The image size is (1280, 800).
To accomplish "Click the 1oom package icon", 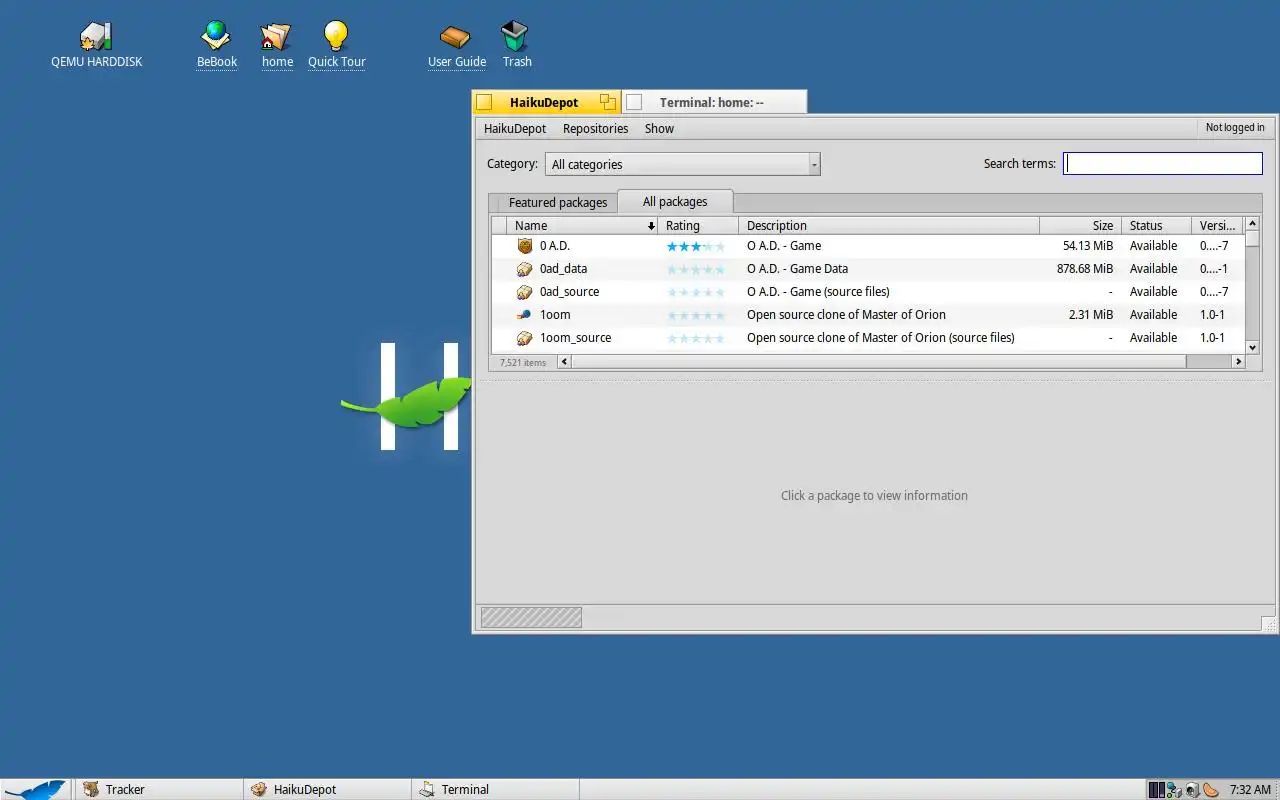I will [x=524, y=315].
